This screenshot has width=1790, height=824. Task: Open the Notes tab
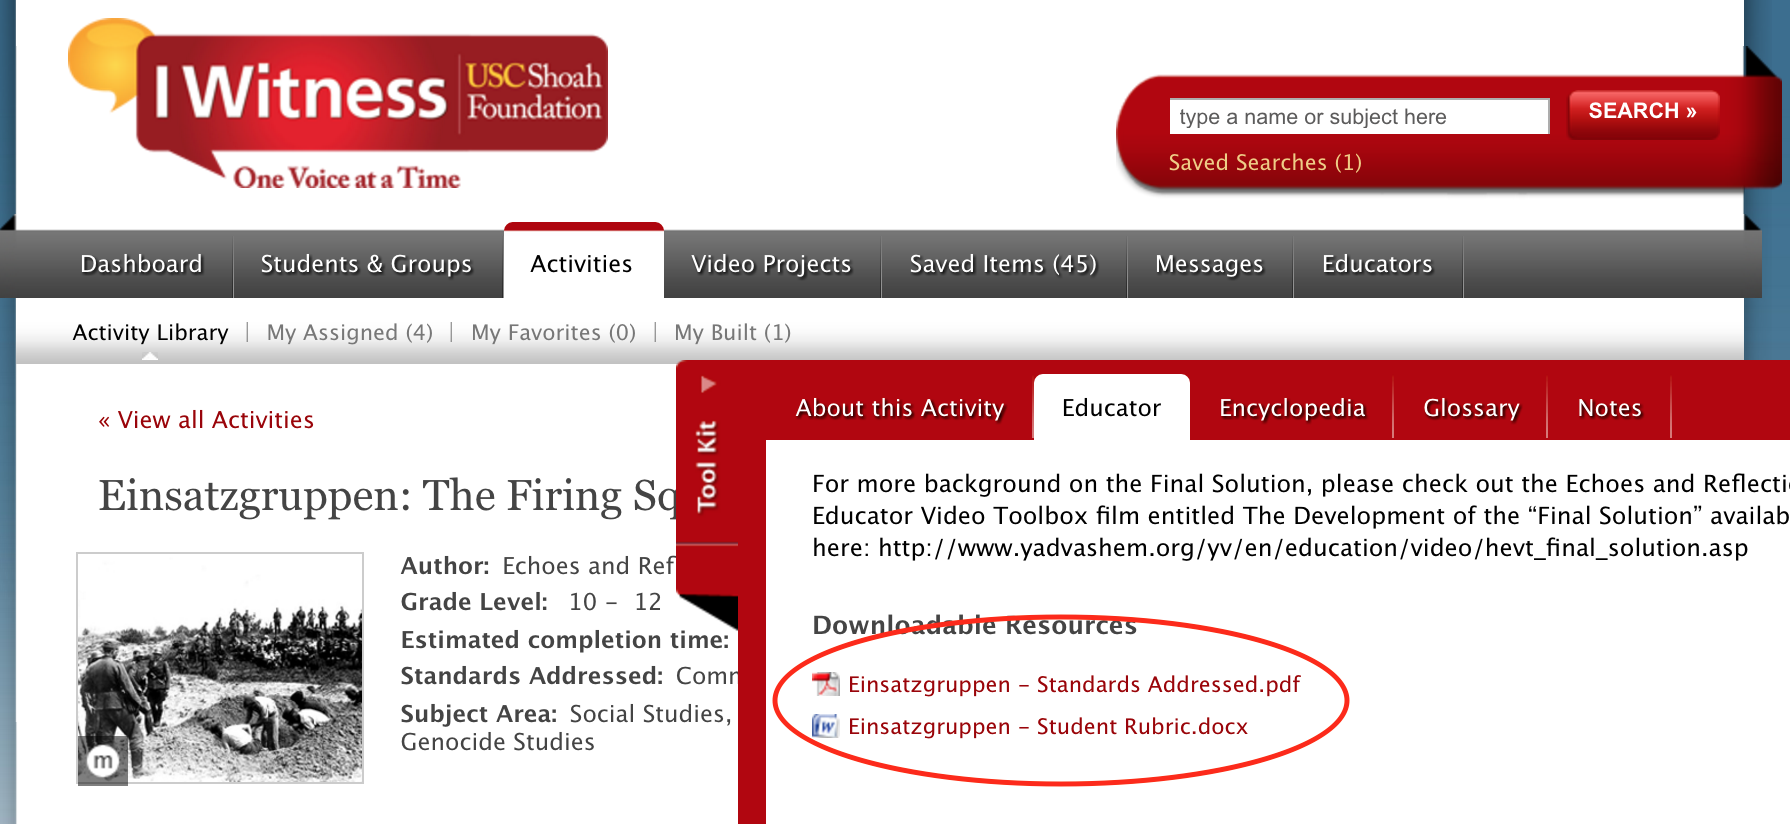1609,408
